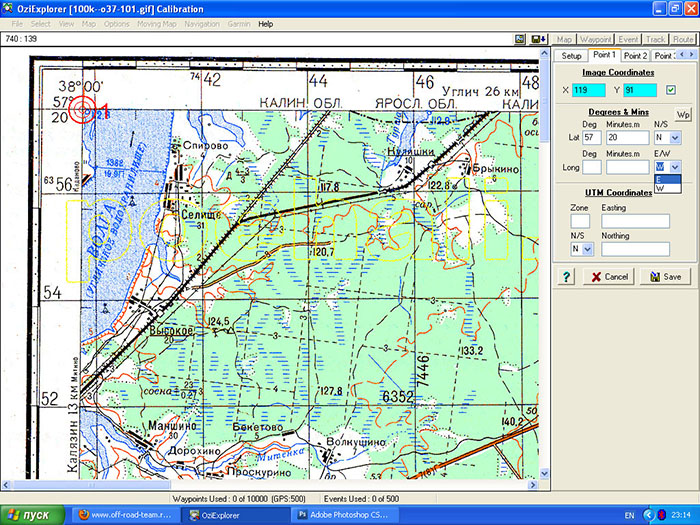
Task: Click the UTM Easting input field
Action: point(633,221)
